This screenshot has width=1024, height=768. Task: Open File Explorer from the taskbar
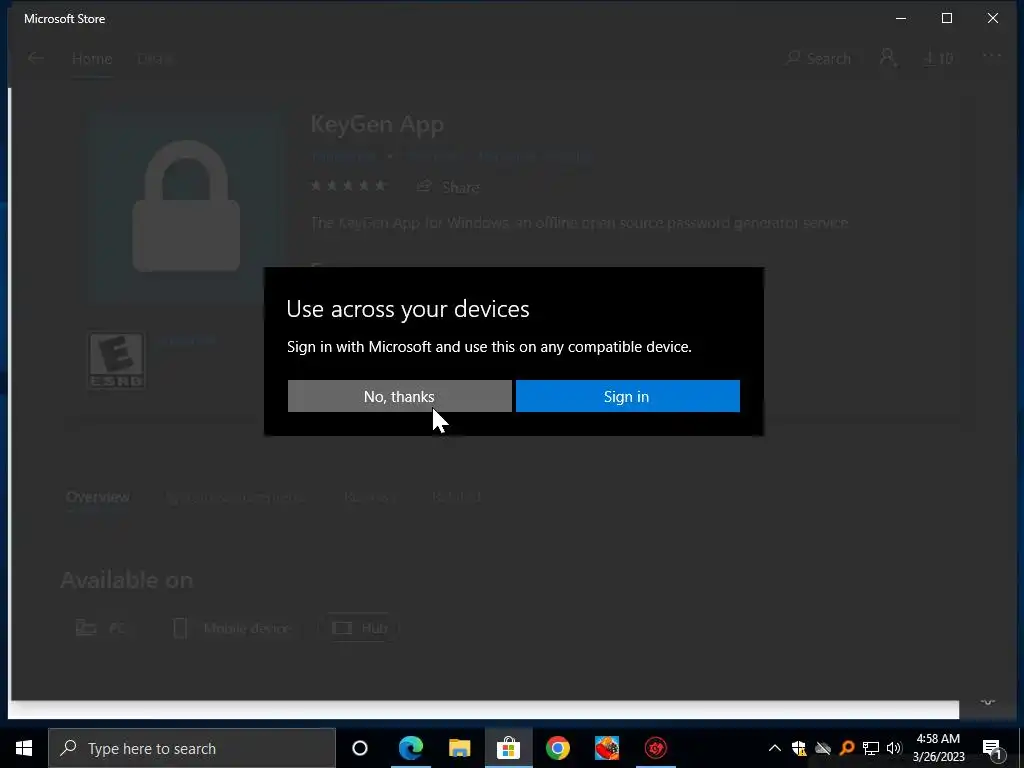point(460,748)
